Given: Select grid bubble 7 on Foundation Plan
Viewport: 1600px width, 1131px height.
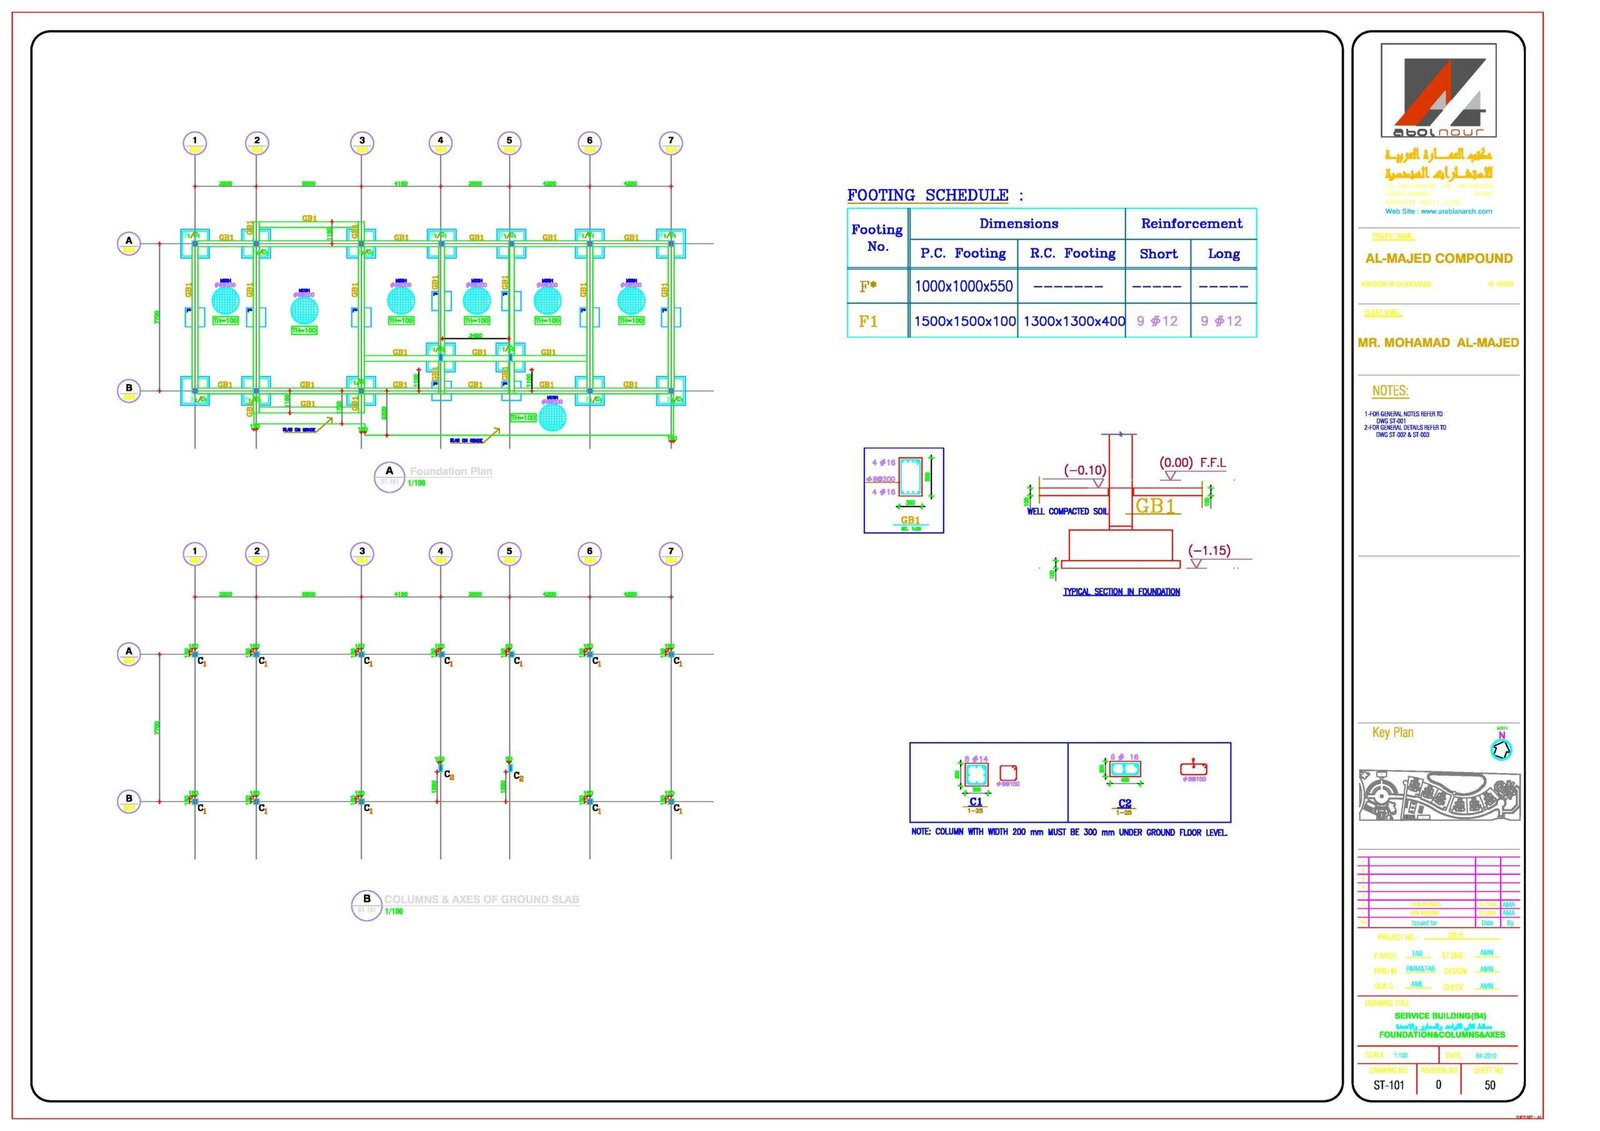Looking at the screenshot, I should pyautogui.click(x=671, y=142).
